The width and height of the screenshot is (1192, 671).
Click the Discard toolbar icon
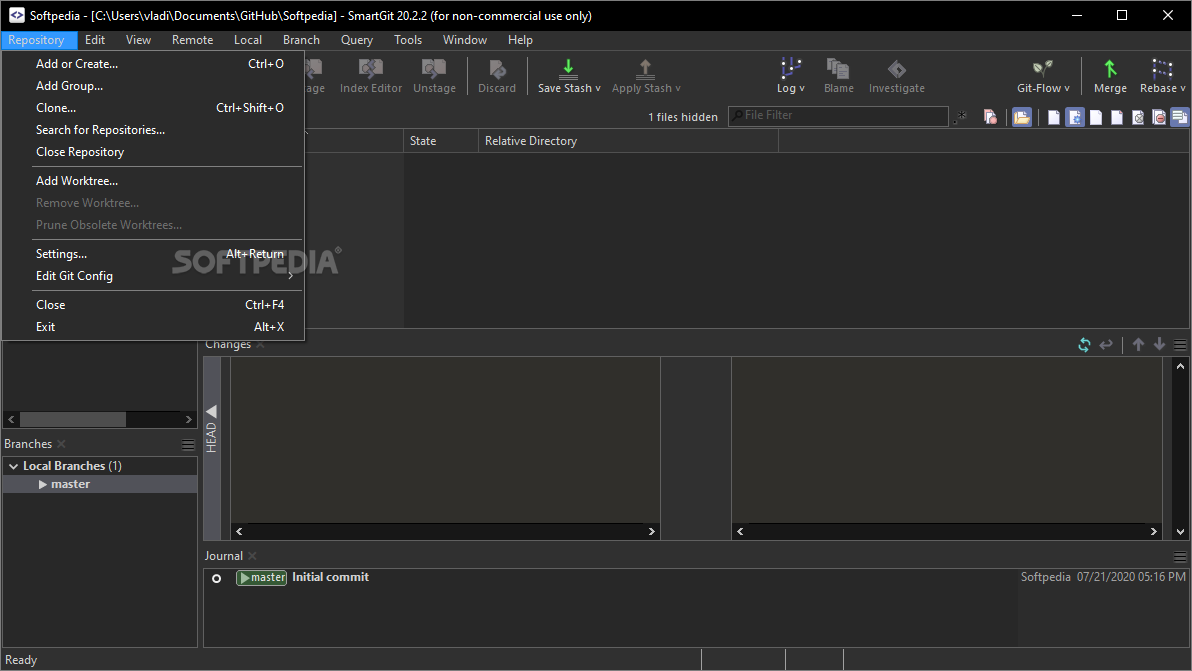point(497,70)
